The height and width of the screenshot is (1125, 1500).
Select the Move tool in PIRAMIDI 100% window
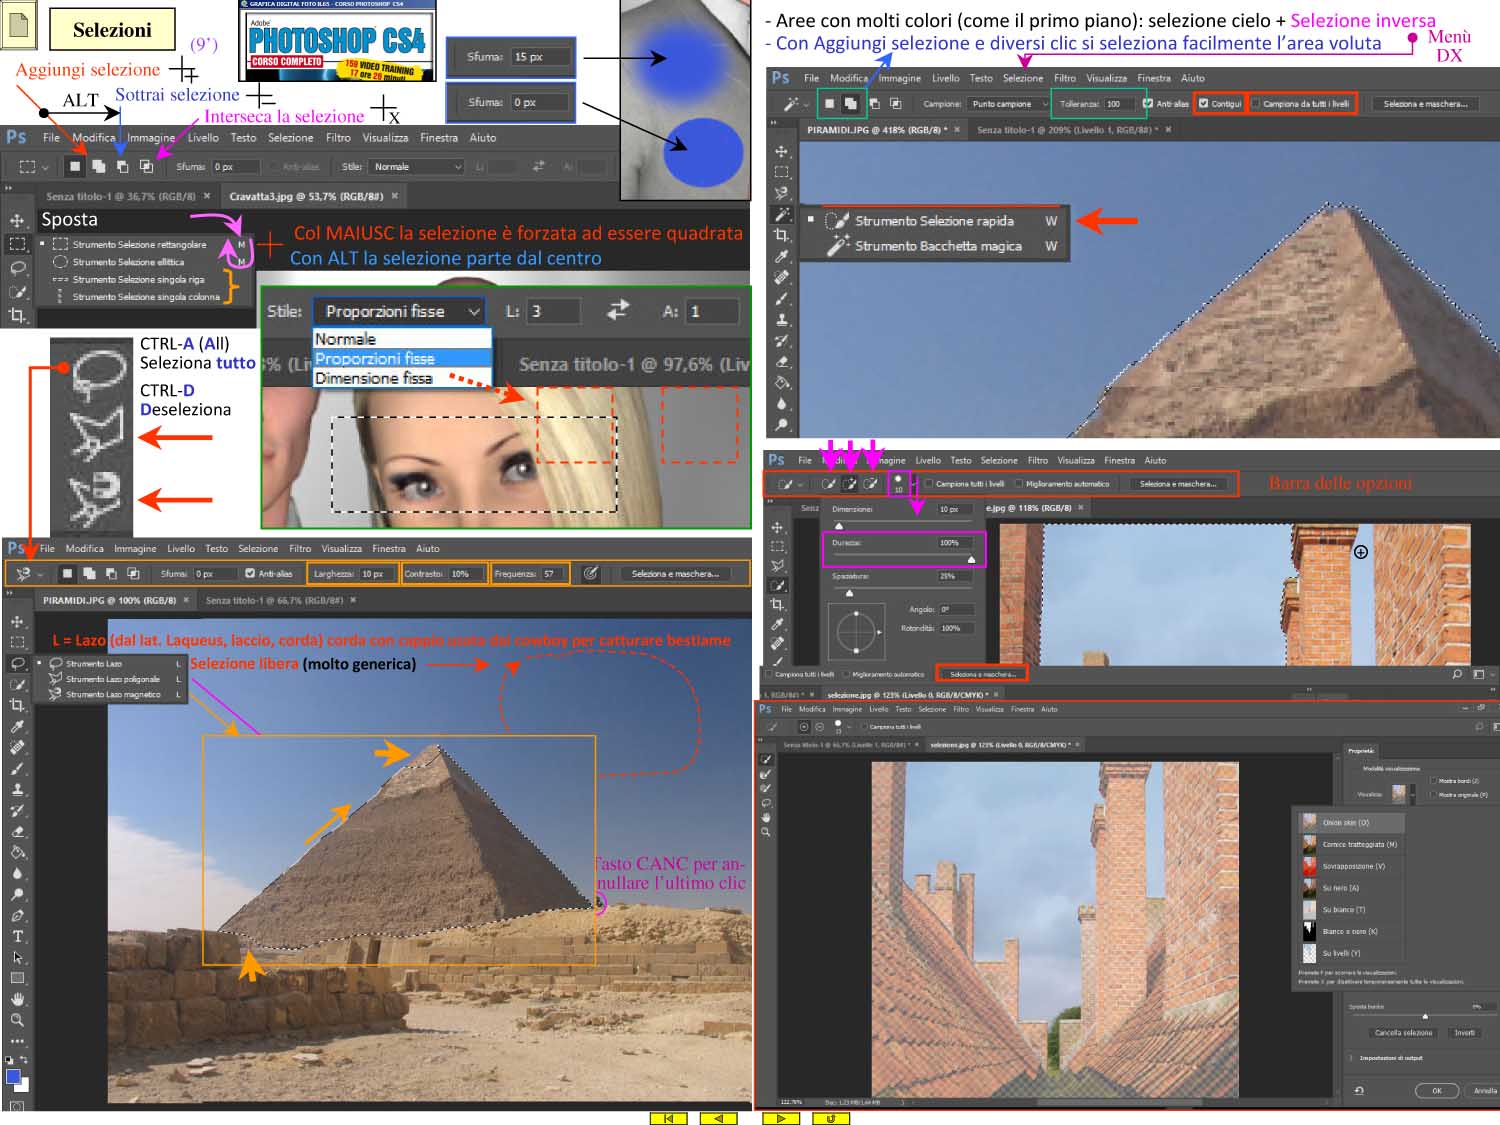pos(17,621)
